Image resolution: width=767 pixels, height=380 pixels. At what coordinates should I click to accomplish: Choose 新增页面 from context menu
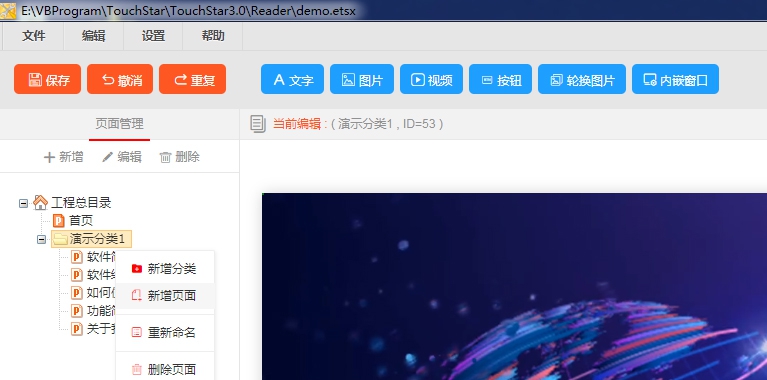coord(165,295)
